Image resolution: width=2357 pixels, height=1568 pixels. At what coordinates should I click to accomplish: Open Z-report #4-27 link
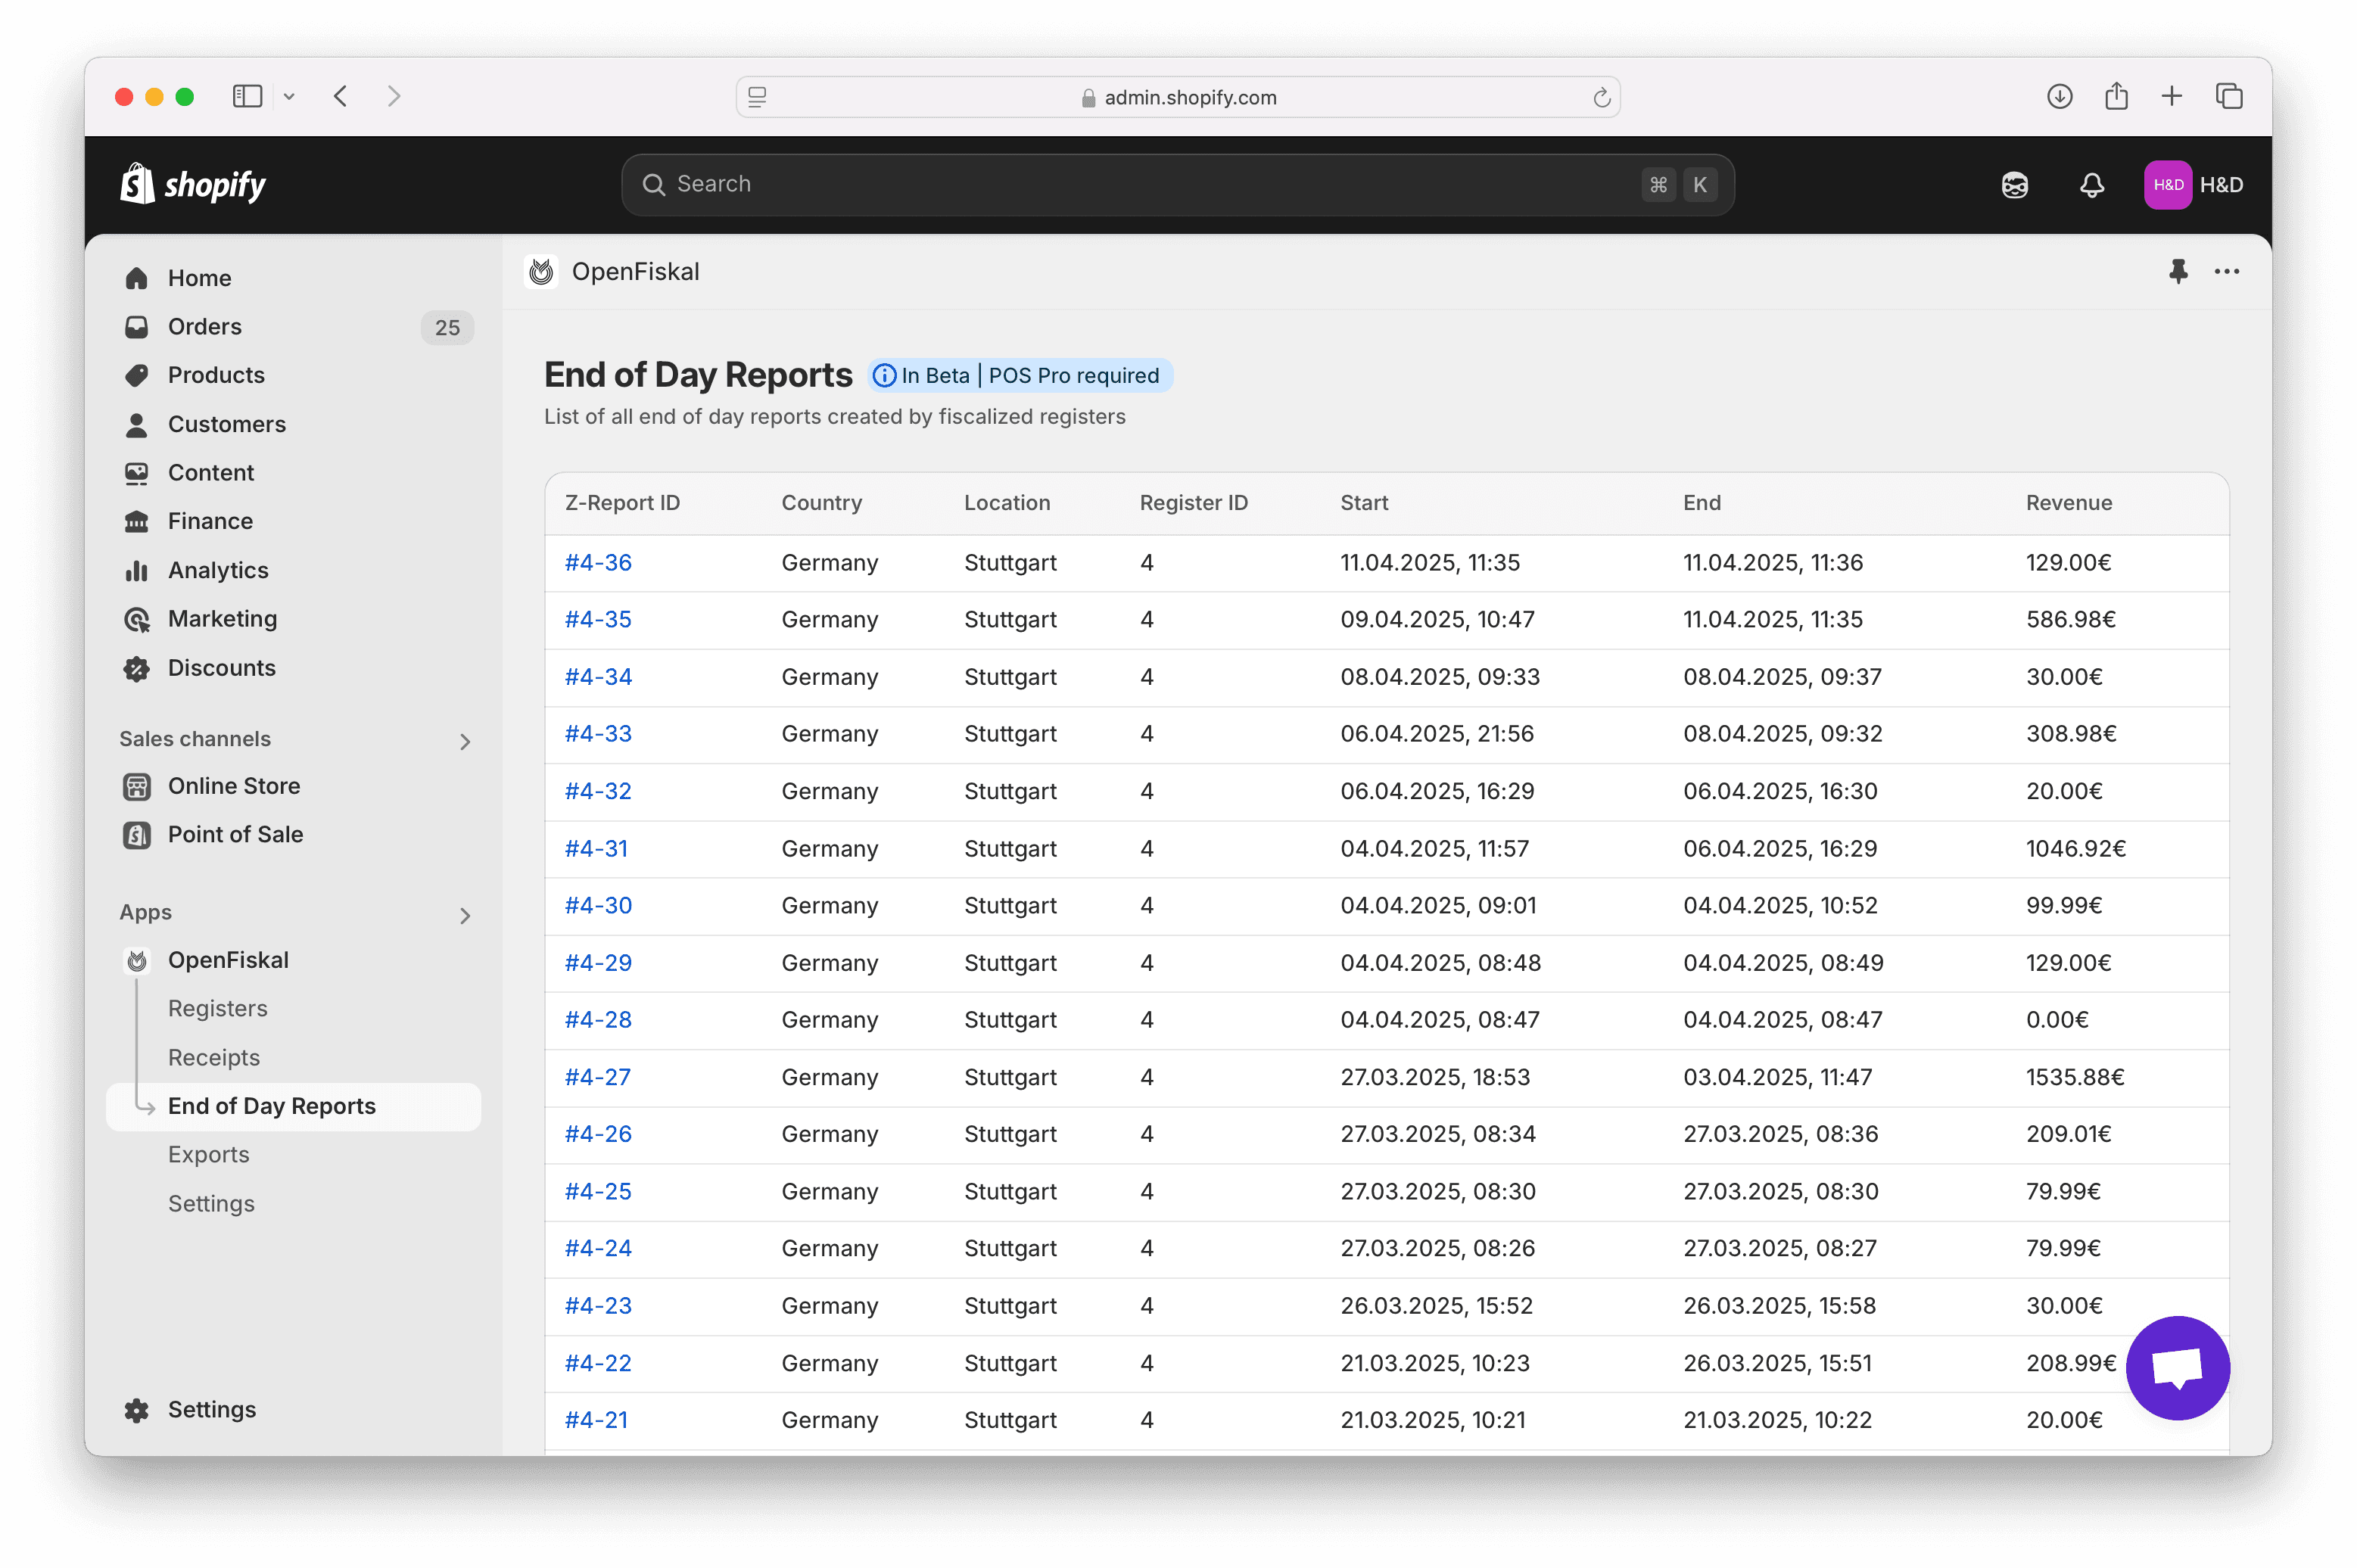pos(597,1077)
